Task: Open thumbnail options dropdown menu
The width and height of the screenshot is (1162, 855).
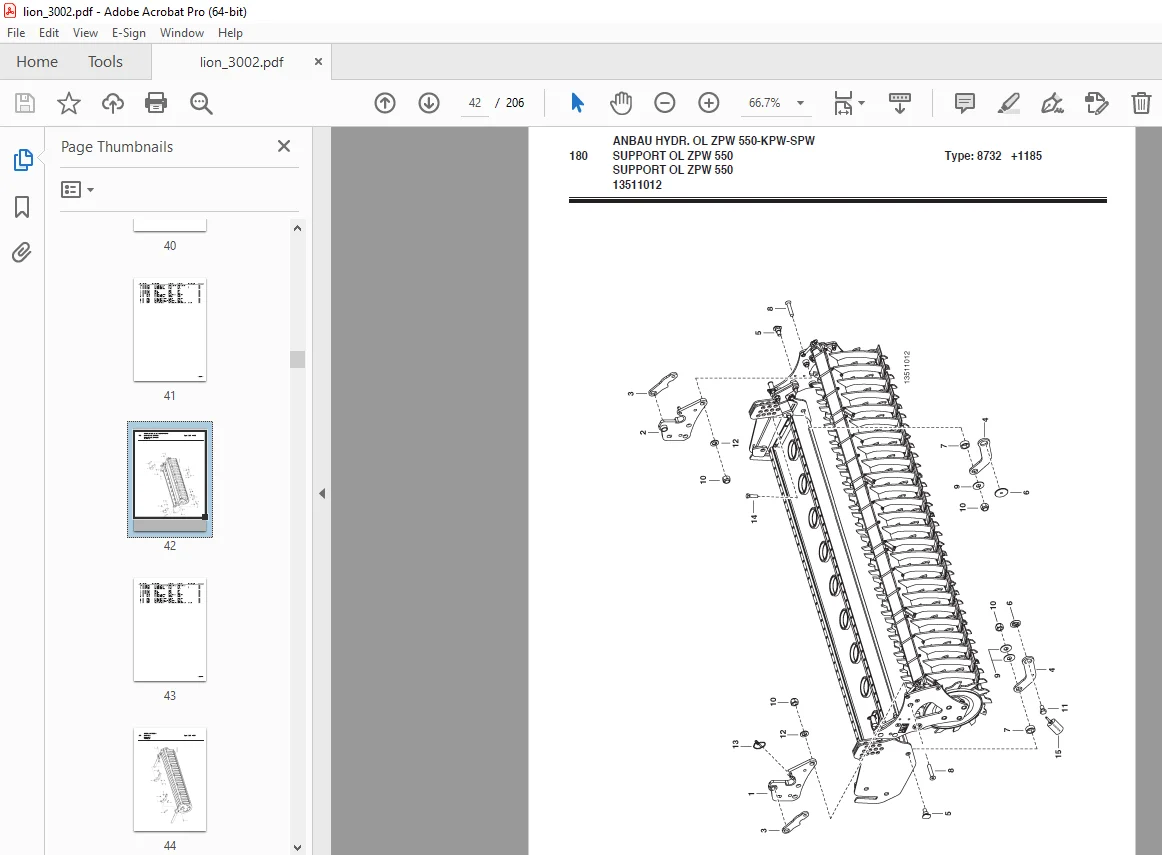Action: [77, 190]
